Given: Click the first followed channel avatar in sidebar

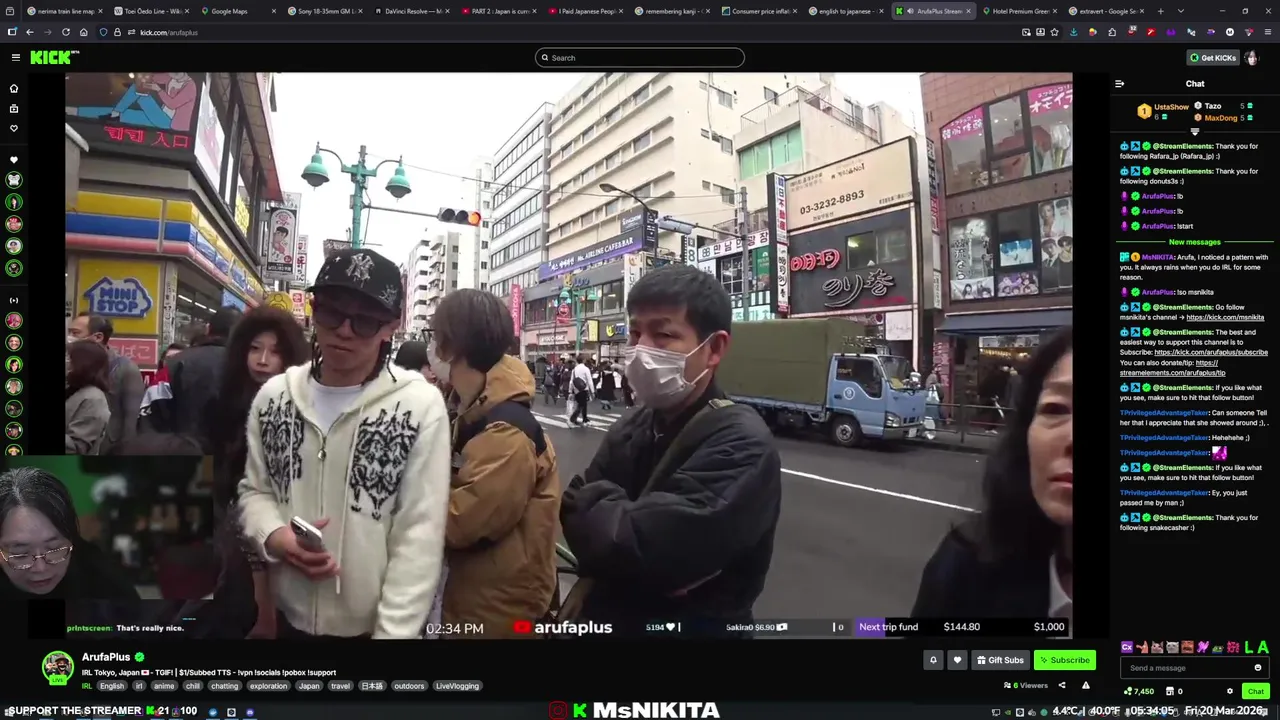Looking at the screenshot, I should [x=14, y=180].
